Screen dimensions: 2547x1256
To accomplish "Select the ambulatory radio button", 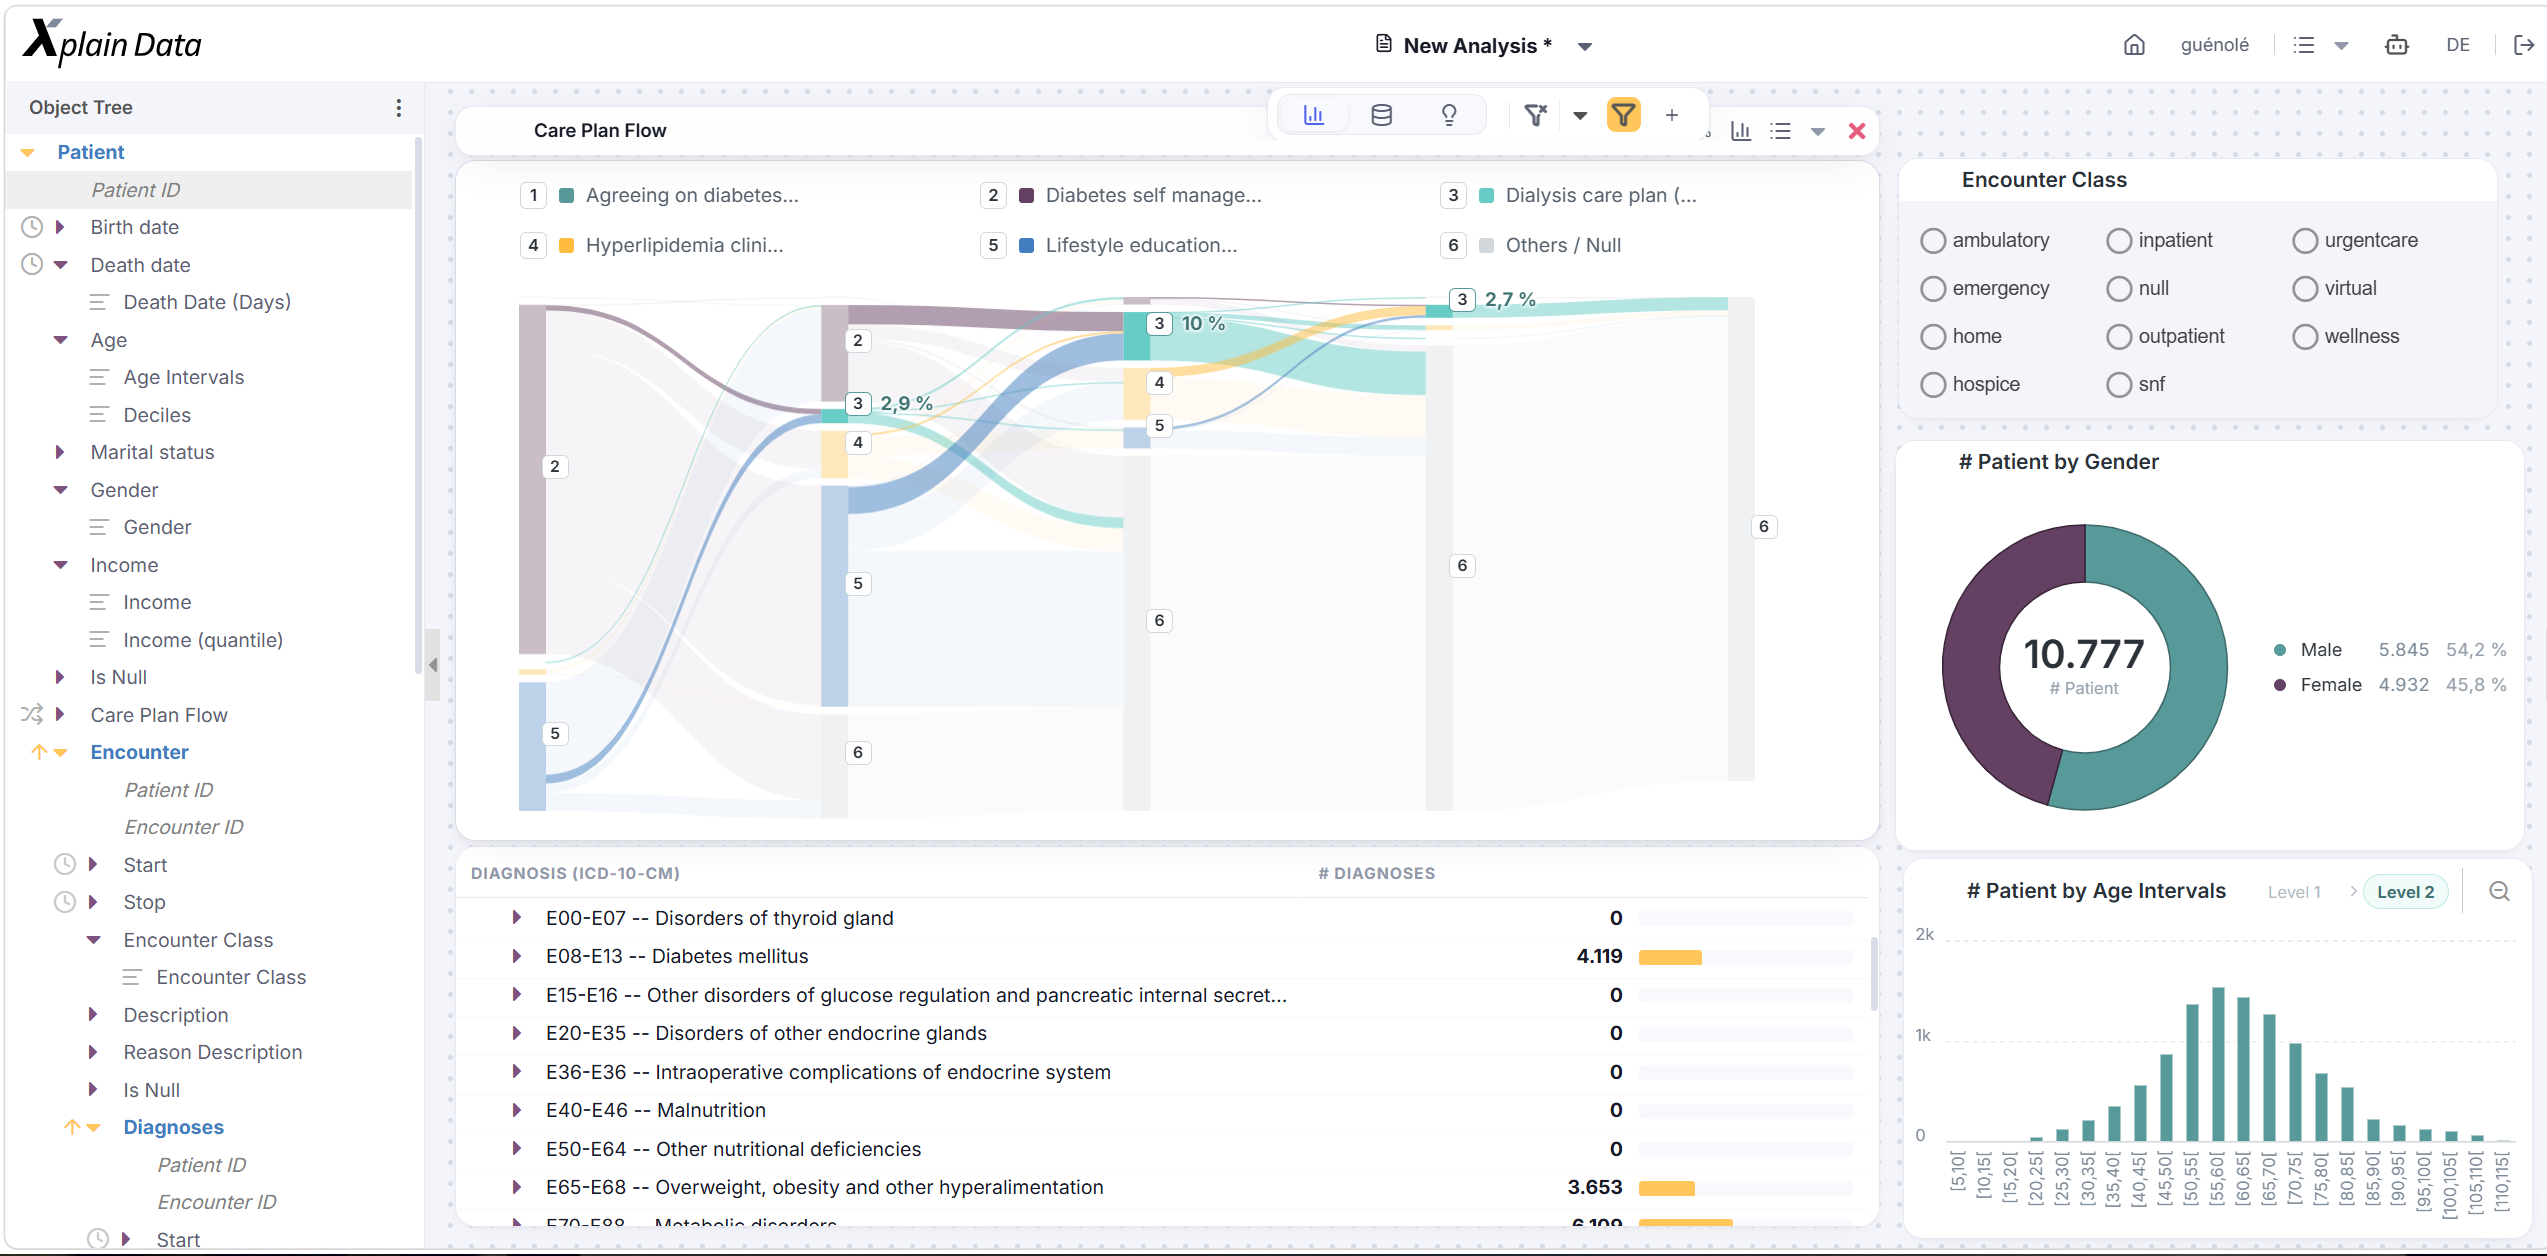I will 1933,241.
